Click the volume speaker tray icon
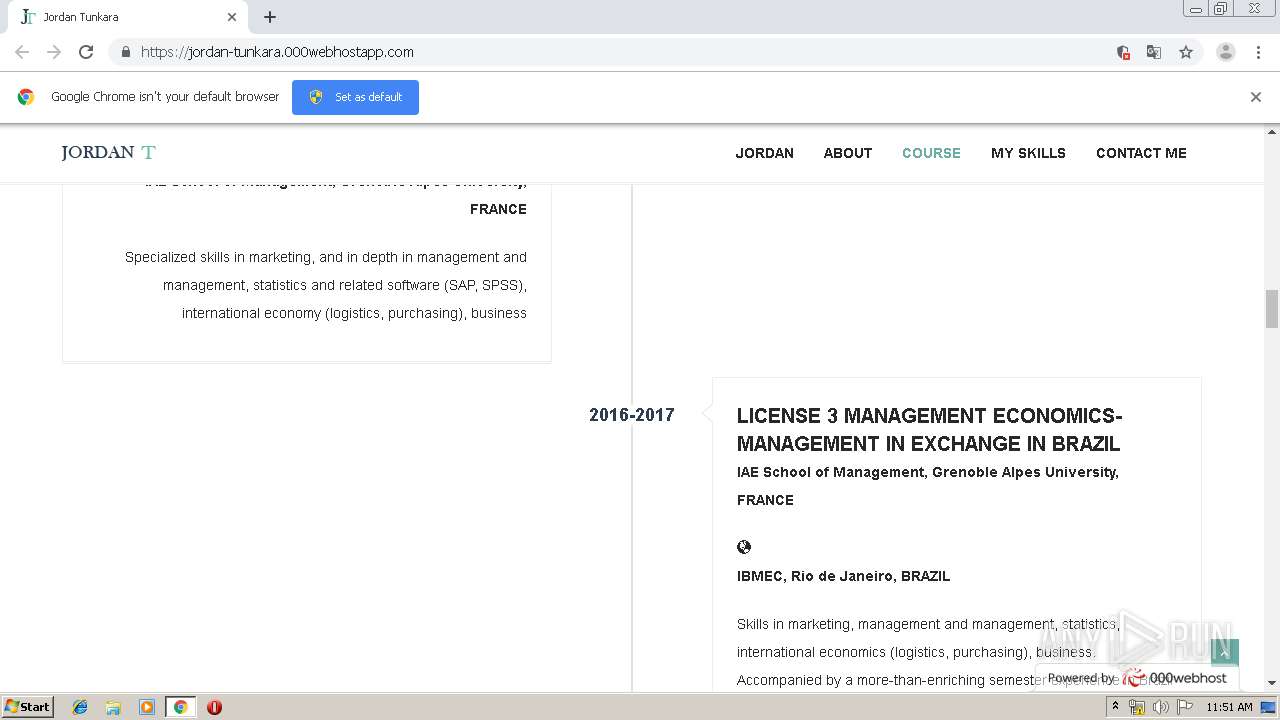Image resolution: width=1280 pixels, height=720 pixels. [x=1161, y=707]
